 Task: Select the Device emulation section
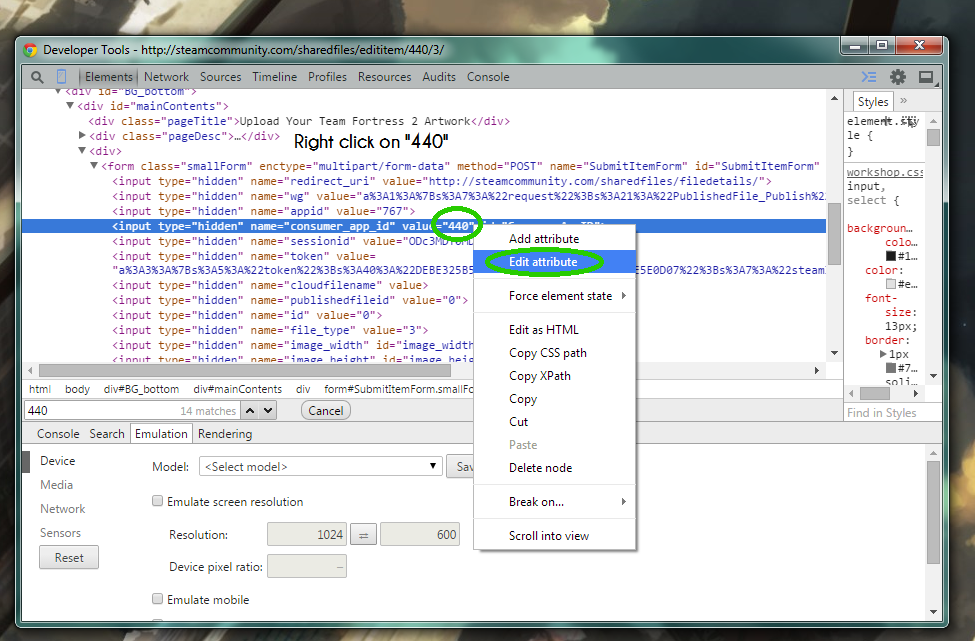click(58, 461)
